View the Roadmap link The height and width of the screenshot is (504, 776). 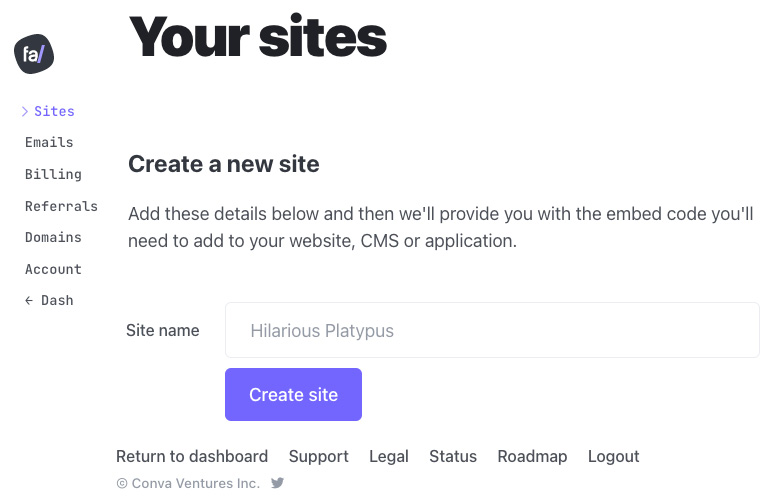(532, 456)
